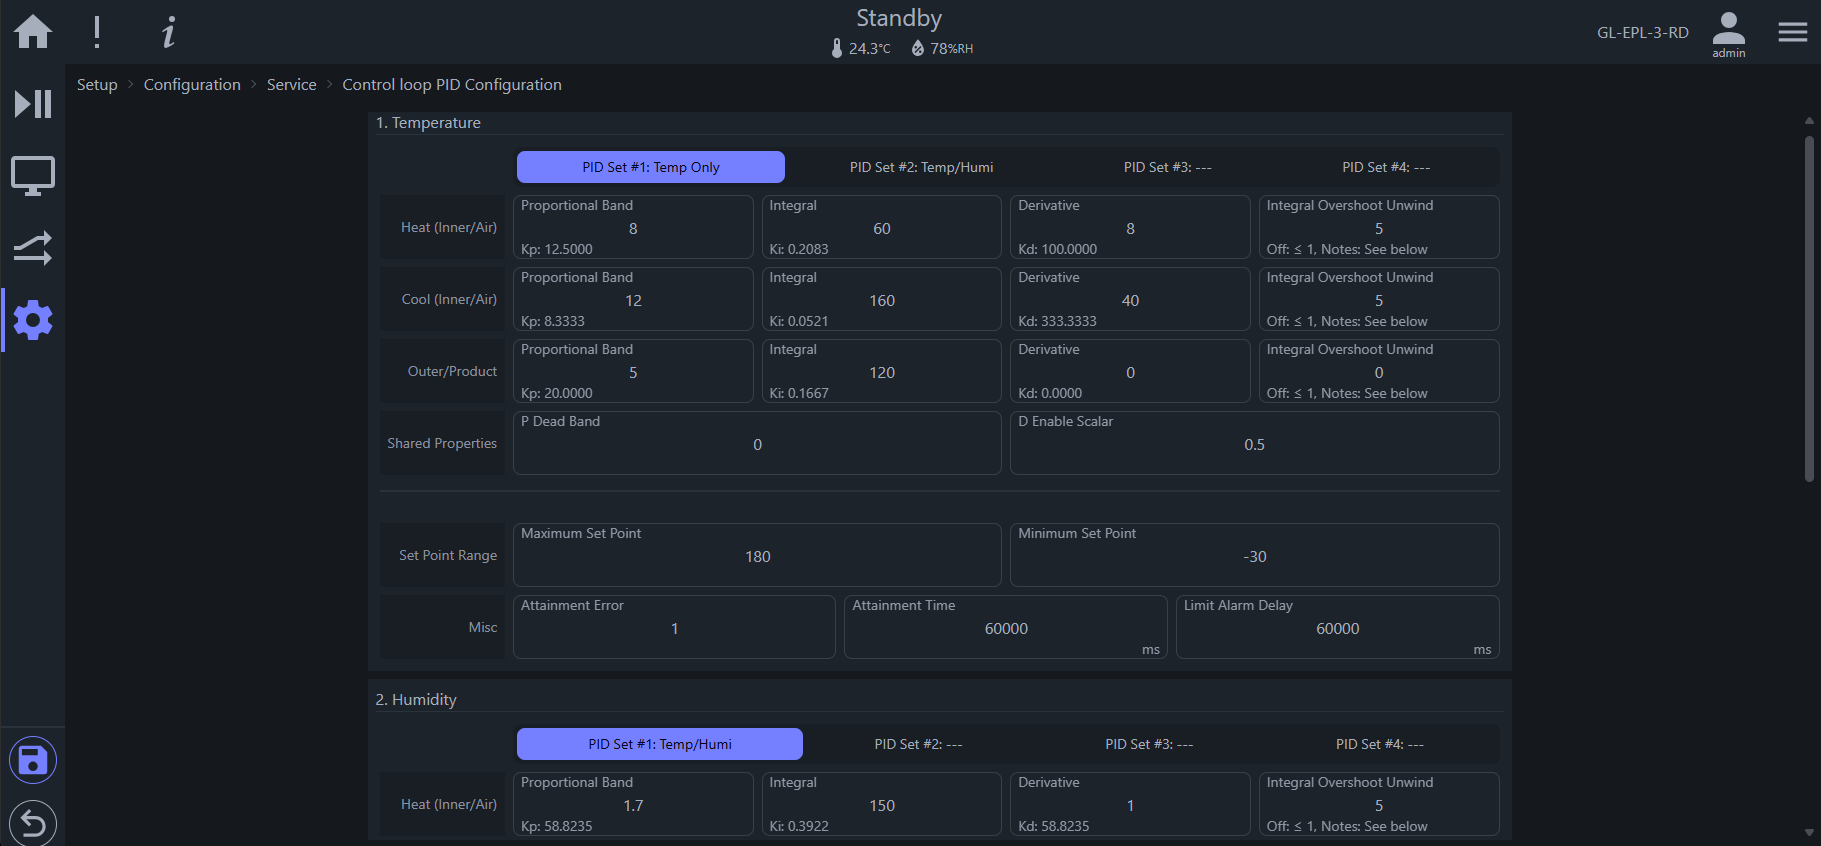
Task: Open the settings gear icon
Action: click(x=33, y=320)
